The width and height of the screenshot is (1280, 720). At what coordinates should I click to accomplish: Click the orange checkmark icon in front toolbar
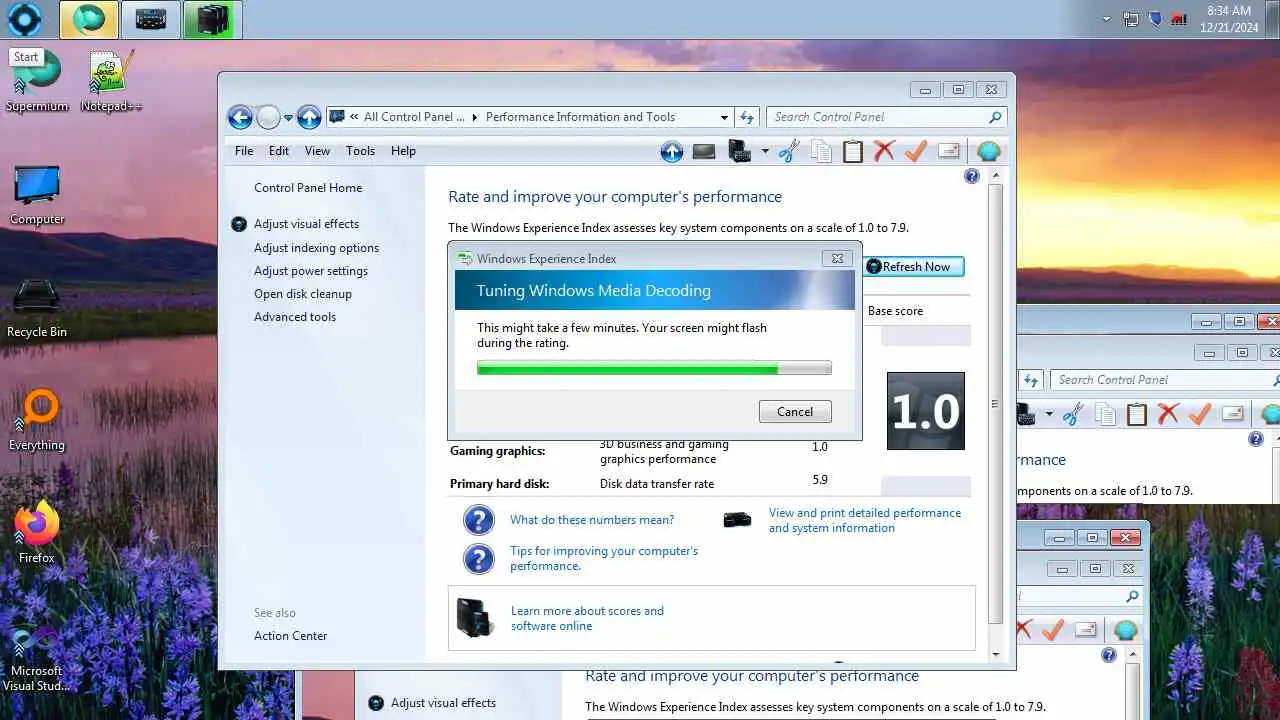(x=916, y=151)
